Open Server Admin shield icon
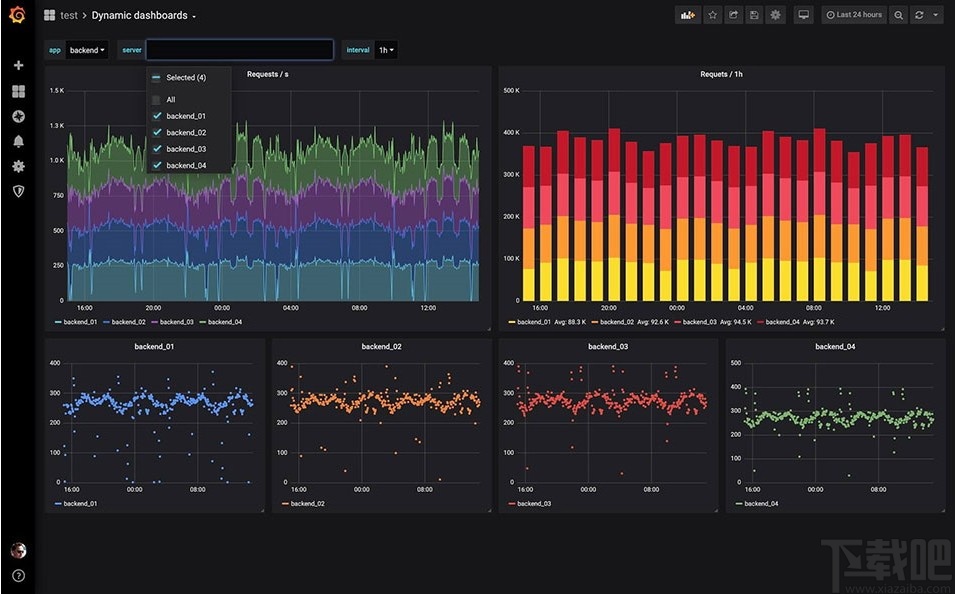The height and width of the screenshot is (594, 955). 17,191
